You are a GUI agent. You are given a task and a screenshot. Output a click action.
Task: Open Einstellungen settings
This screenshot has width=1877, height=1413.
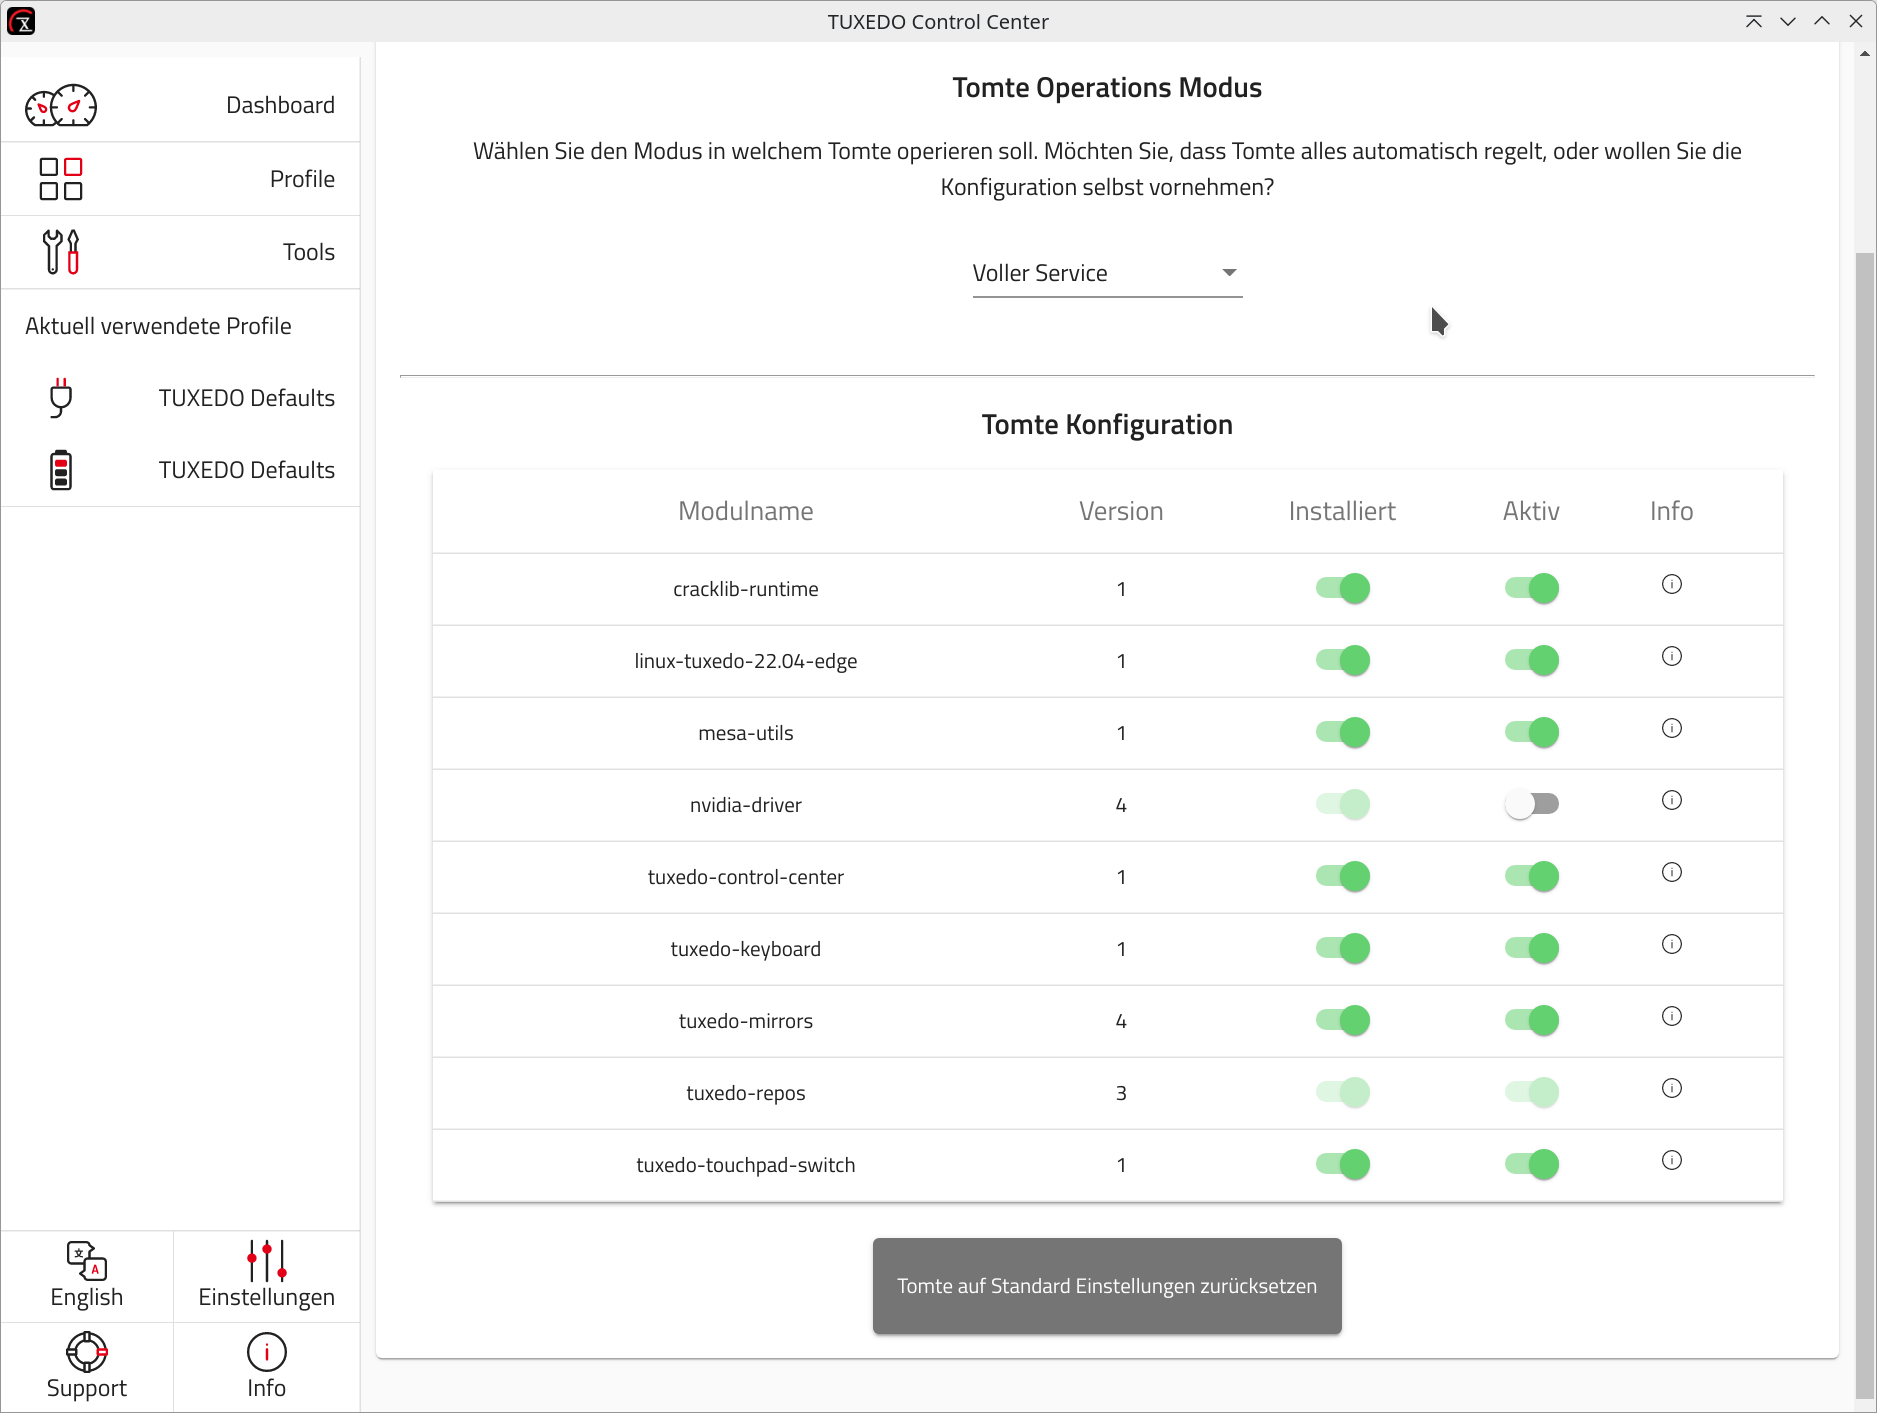coord(267,1277)
